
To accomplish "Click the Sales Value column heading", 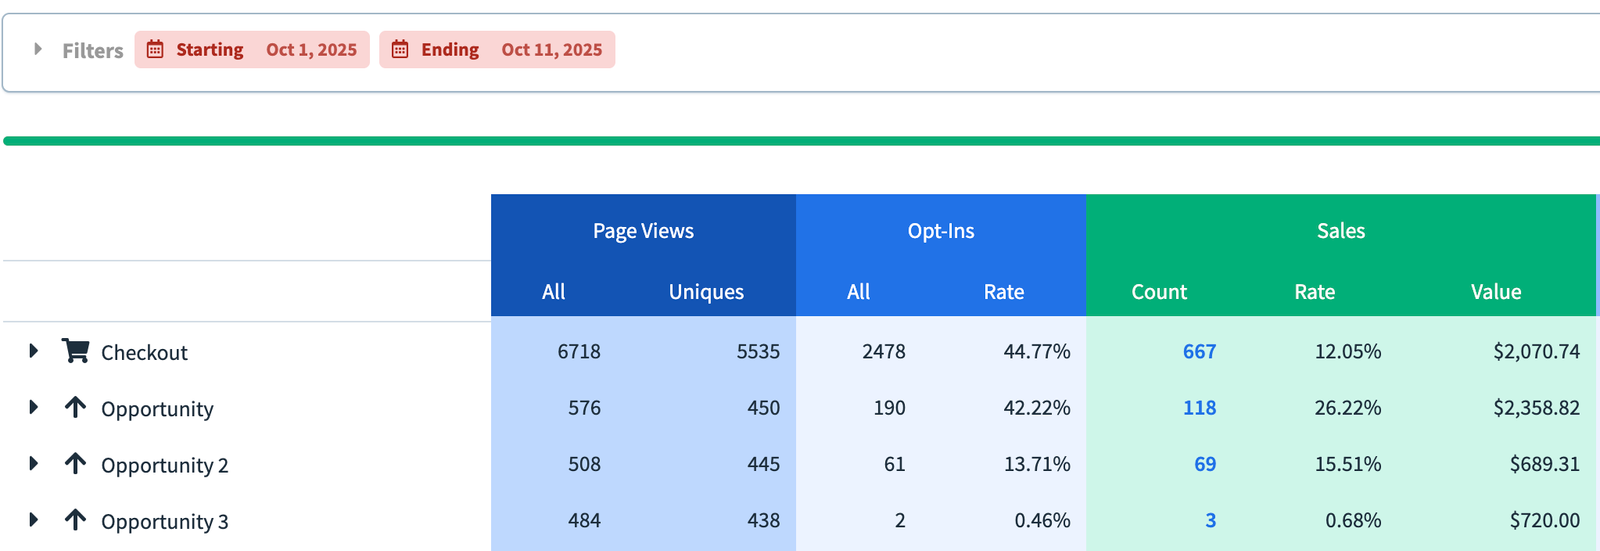I will click(x=1495, y=292).
